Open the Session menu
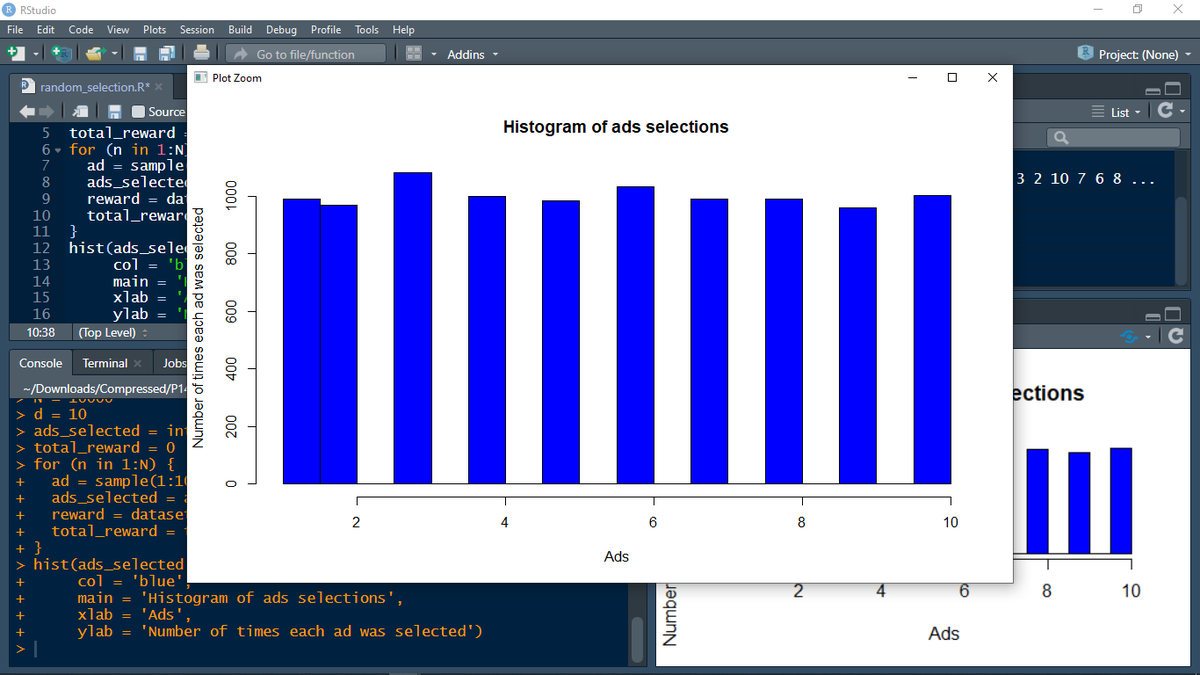 point(197,30)
